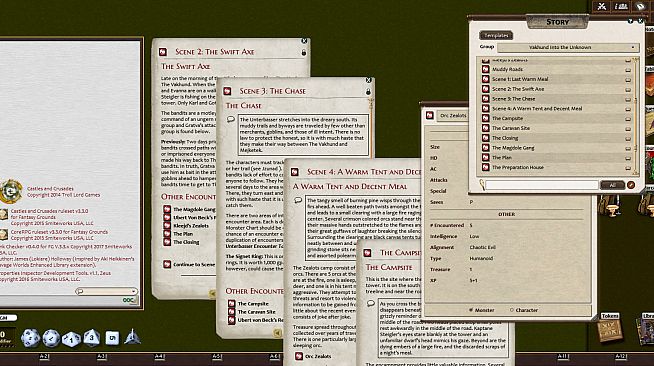654x366 pixels.
Task: Click the Scene 4 window link icon
Action: click(294, 172)
